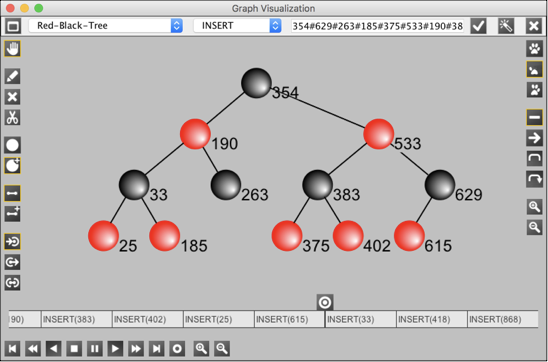Select the add edge with plus tool
This screenshot has height=362, width=548.
coord(12,214)
